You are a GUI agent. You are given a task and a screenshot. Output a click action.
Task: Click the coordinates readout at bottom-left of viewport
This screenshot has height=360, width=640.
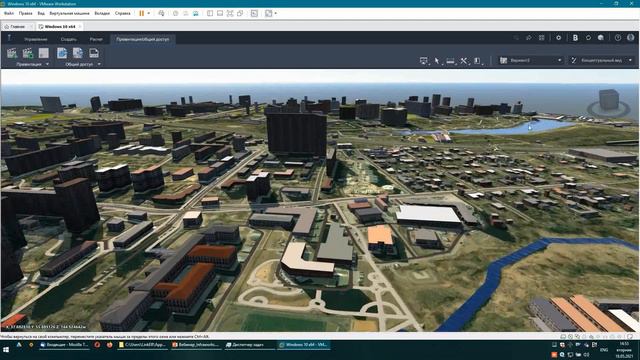click(46, 327)
